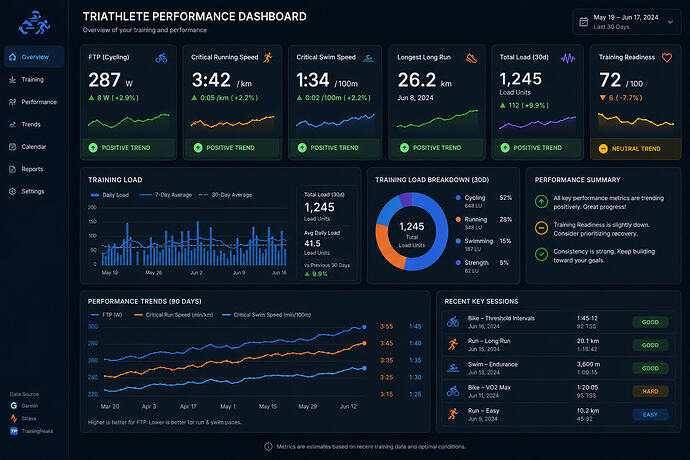Screen dimensions: 690x460
Task: Click runner icon for Run Easy session
Action: tap(453, 414)
